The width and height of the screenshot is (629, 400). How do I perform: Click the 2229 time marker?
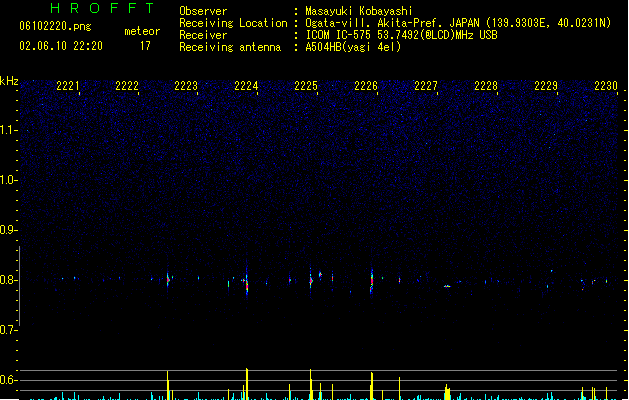(546, 86)
